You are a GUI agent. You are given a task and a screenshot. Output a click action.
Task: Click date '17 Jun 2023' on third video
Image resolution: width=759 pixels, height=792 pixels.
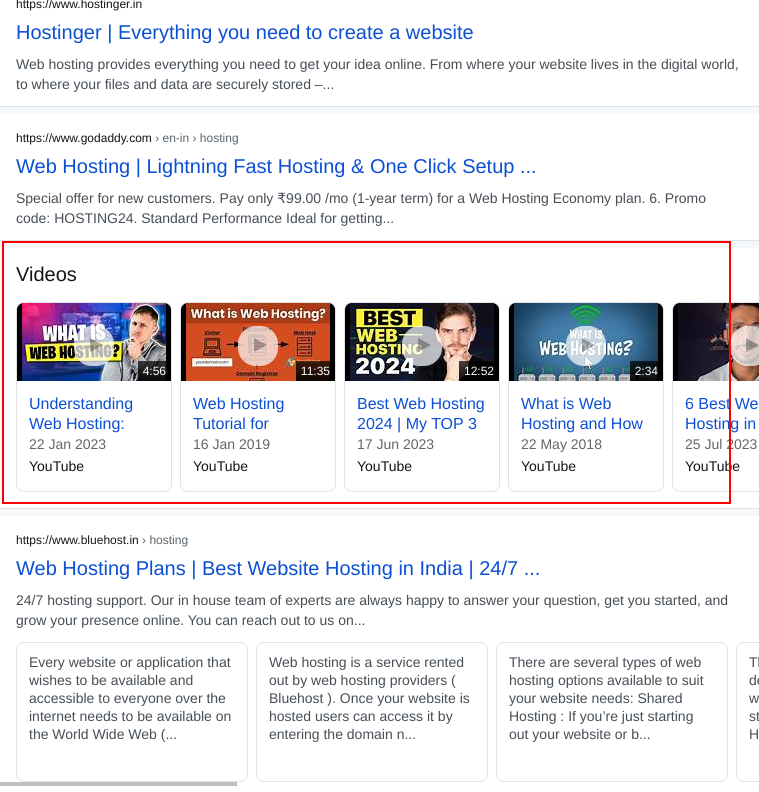click(395, 444)
